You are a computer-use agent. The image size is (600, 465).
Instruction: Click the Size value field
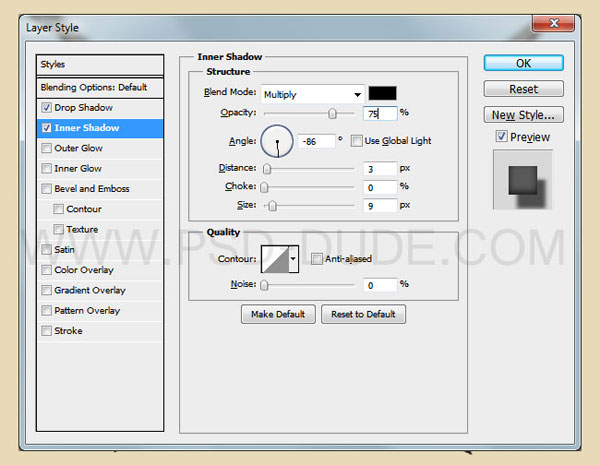point(380,206)
